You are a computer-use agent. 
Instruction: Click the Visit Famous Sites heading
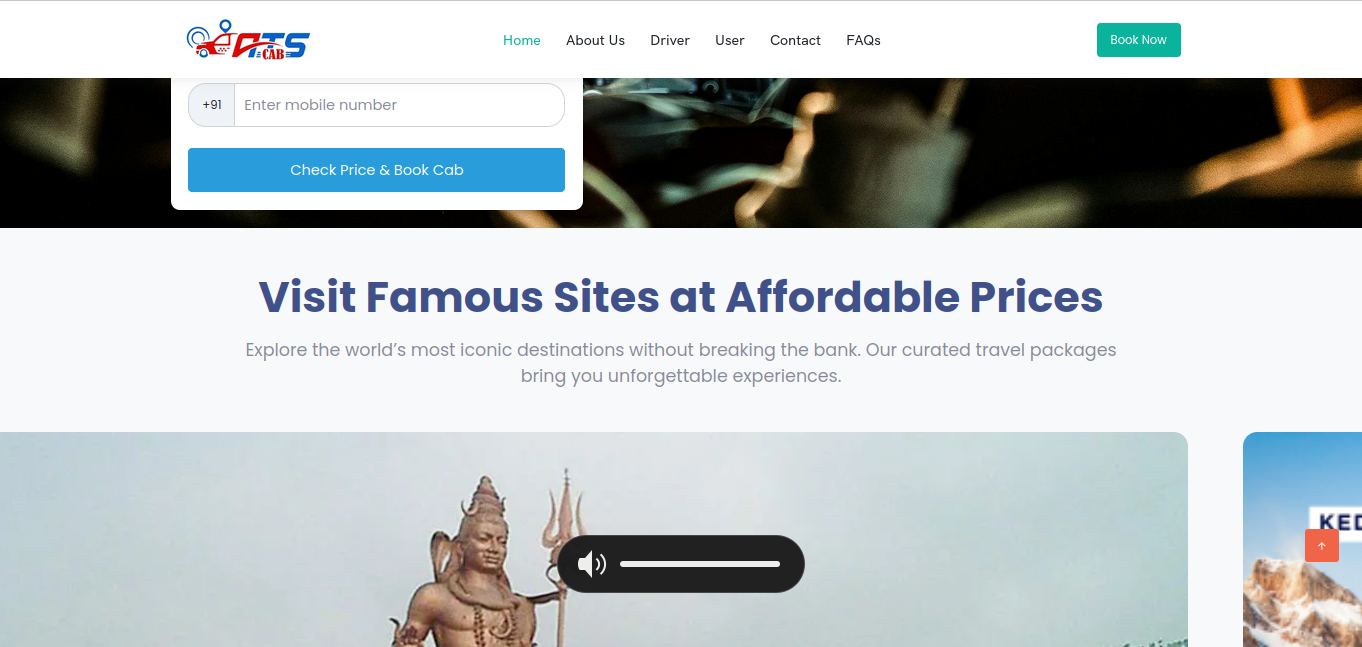point(681,297)
